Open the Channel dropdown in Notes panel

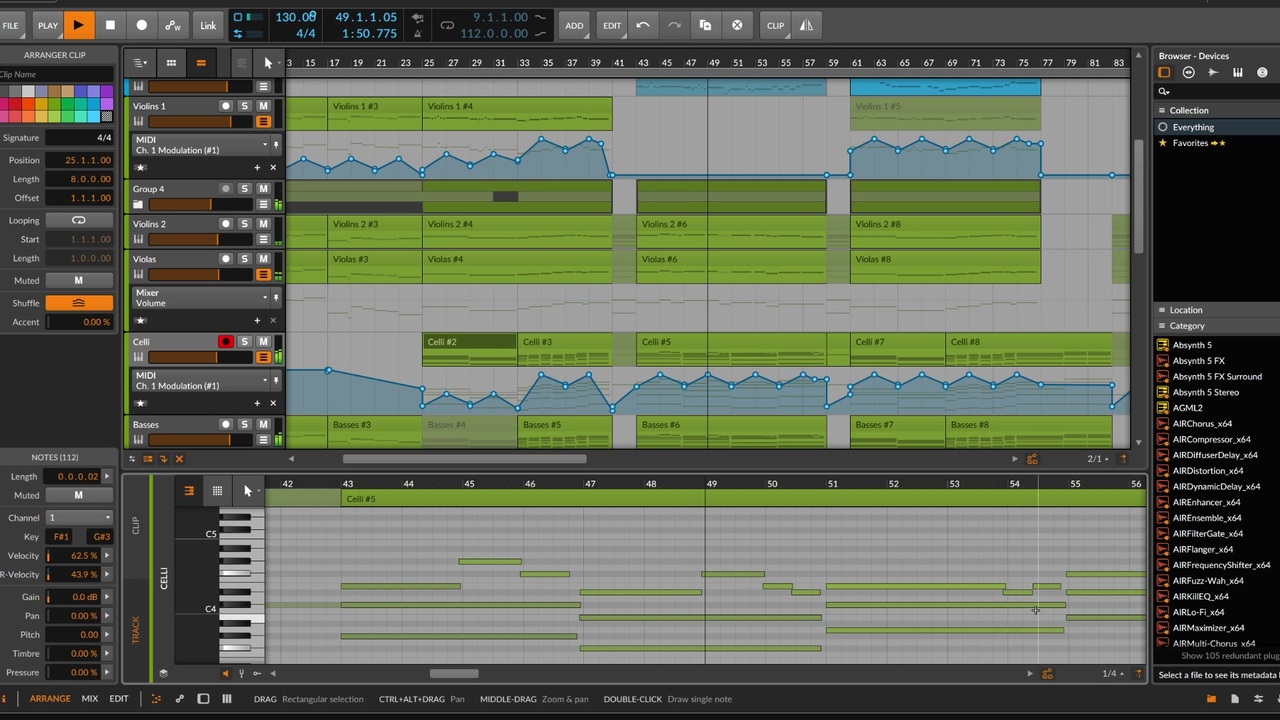point(79,518)
